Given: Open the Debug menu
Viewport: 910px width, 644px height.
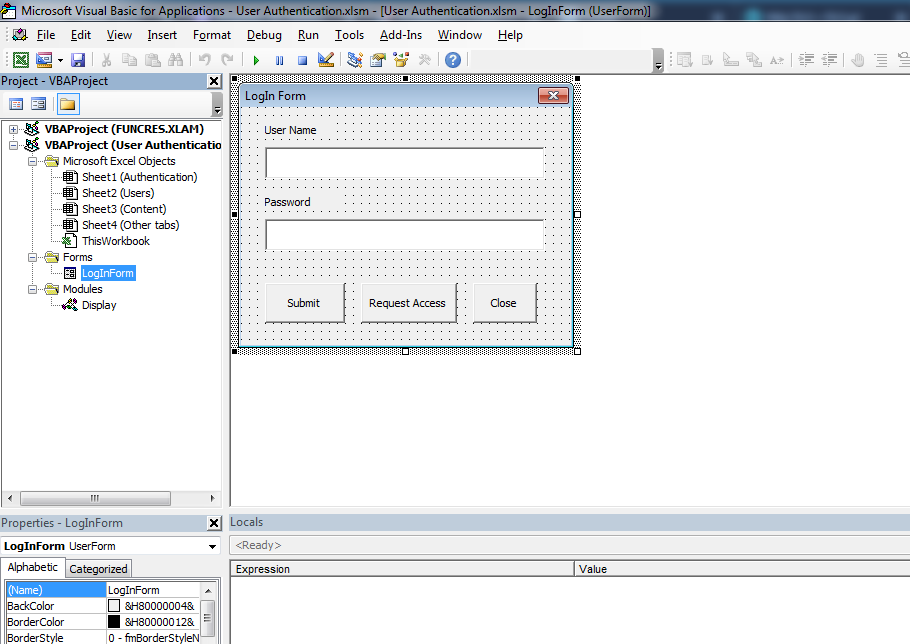Looking at the screenshot, I should (264, 34).
